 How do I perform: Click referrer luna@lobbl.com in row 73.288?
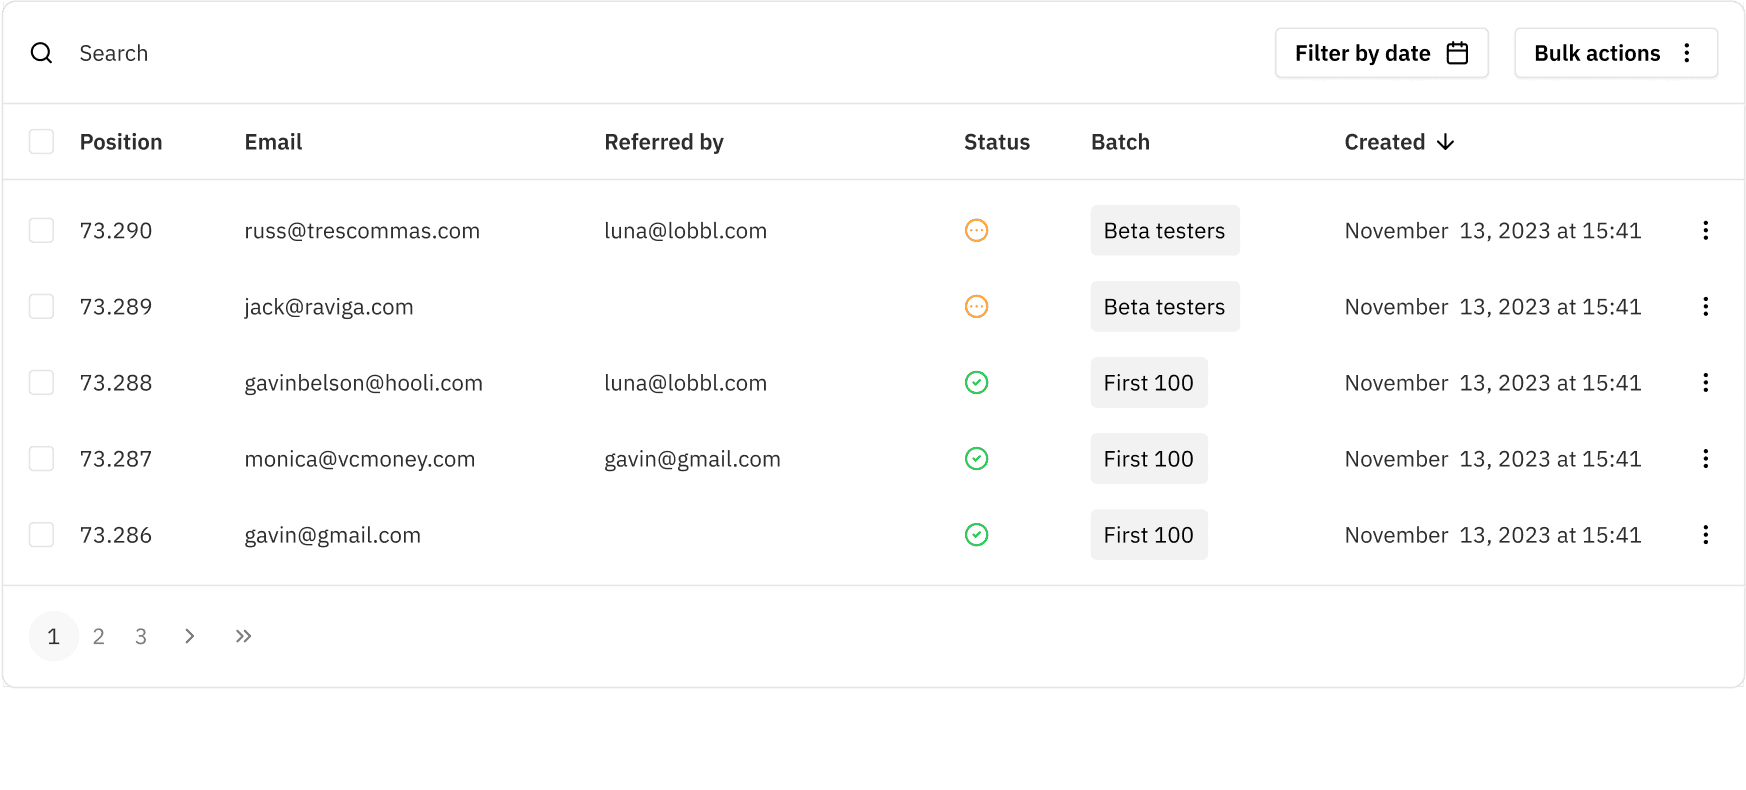685,383
